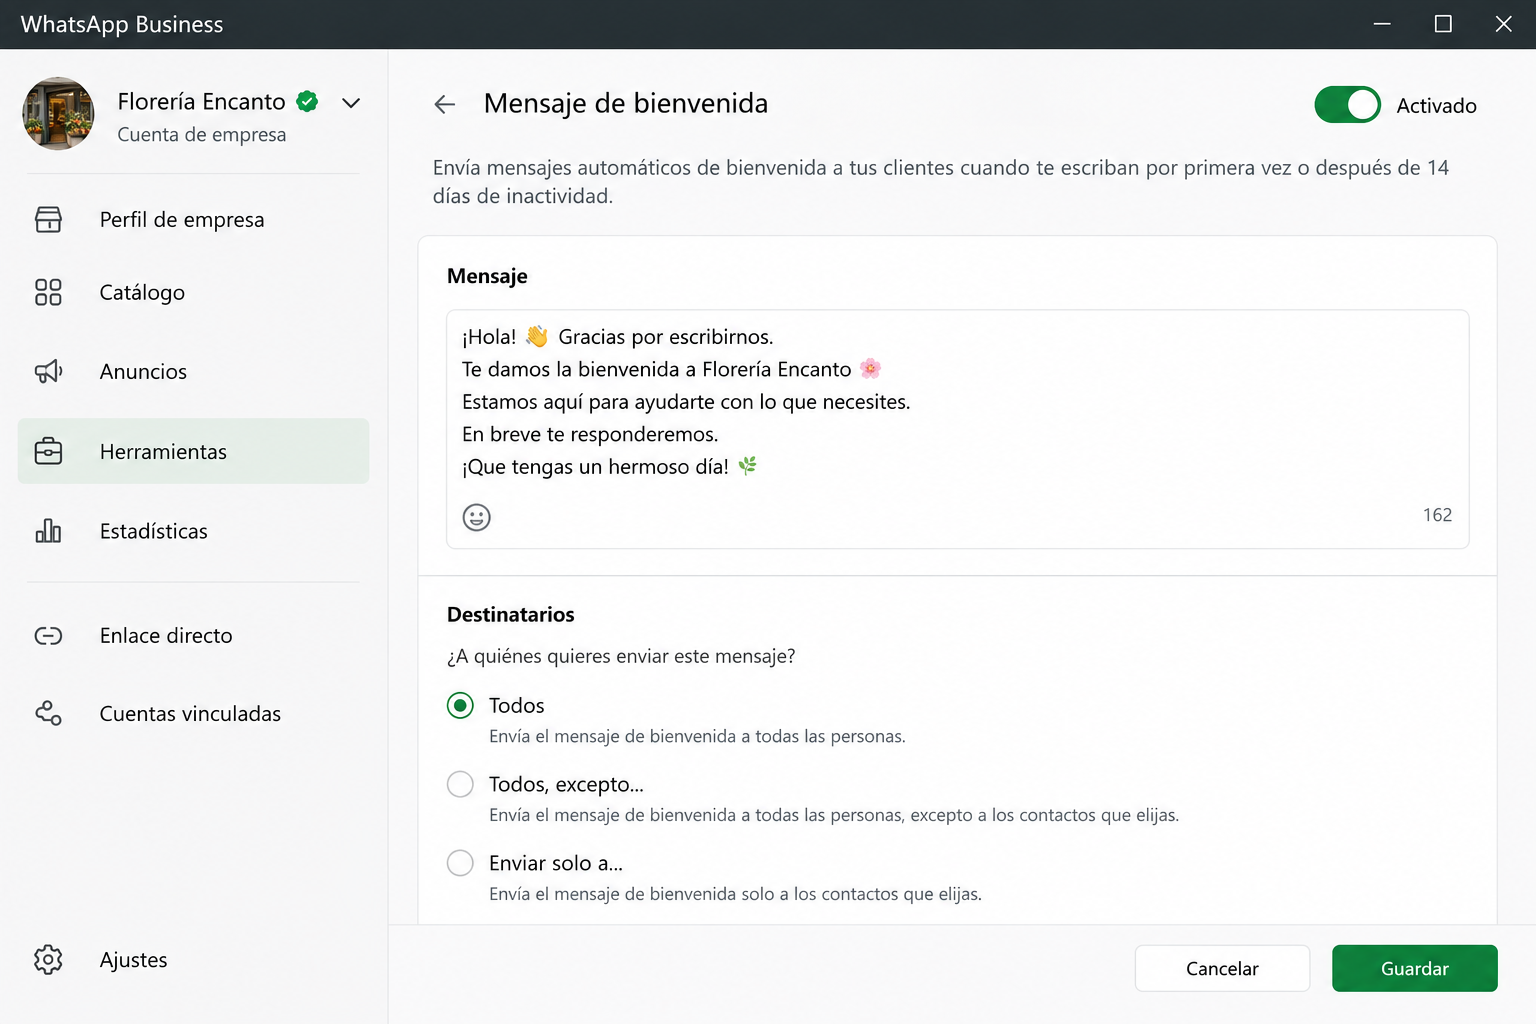Open Perfil de empresa storefront icon

[x=48, y=219]
